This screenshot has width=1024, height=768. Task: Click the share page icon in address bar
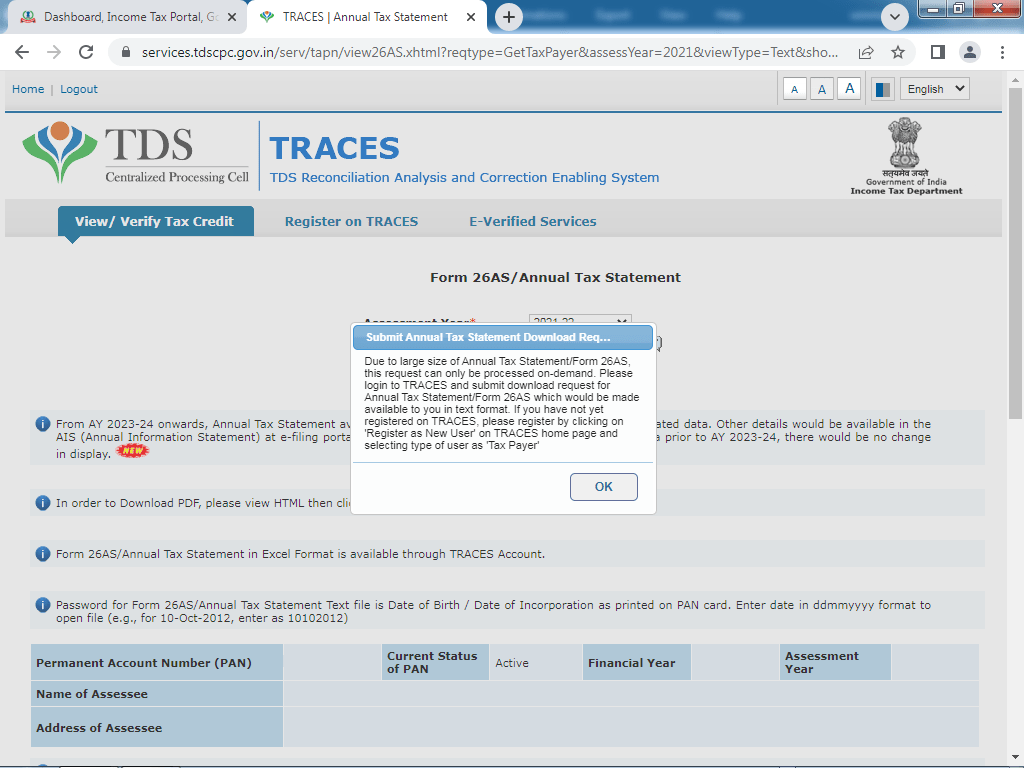click(x=866, y=52)
